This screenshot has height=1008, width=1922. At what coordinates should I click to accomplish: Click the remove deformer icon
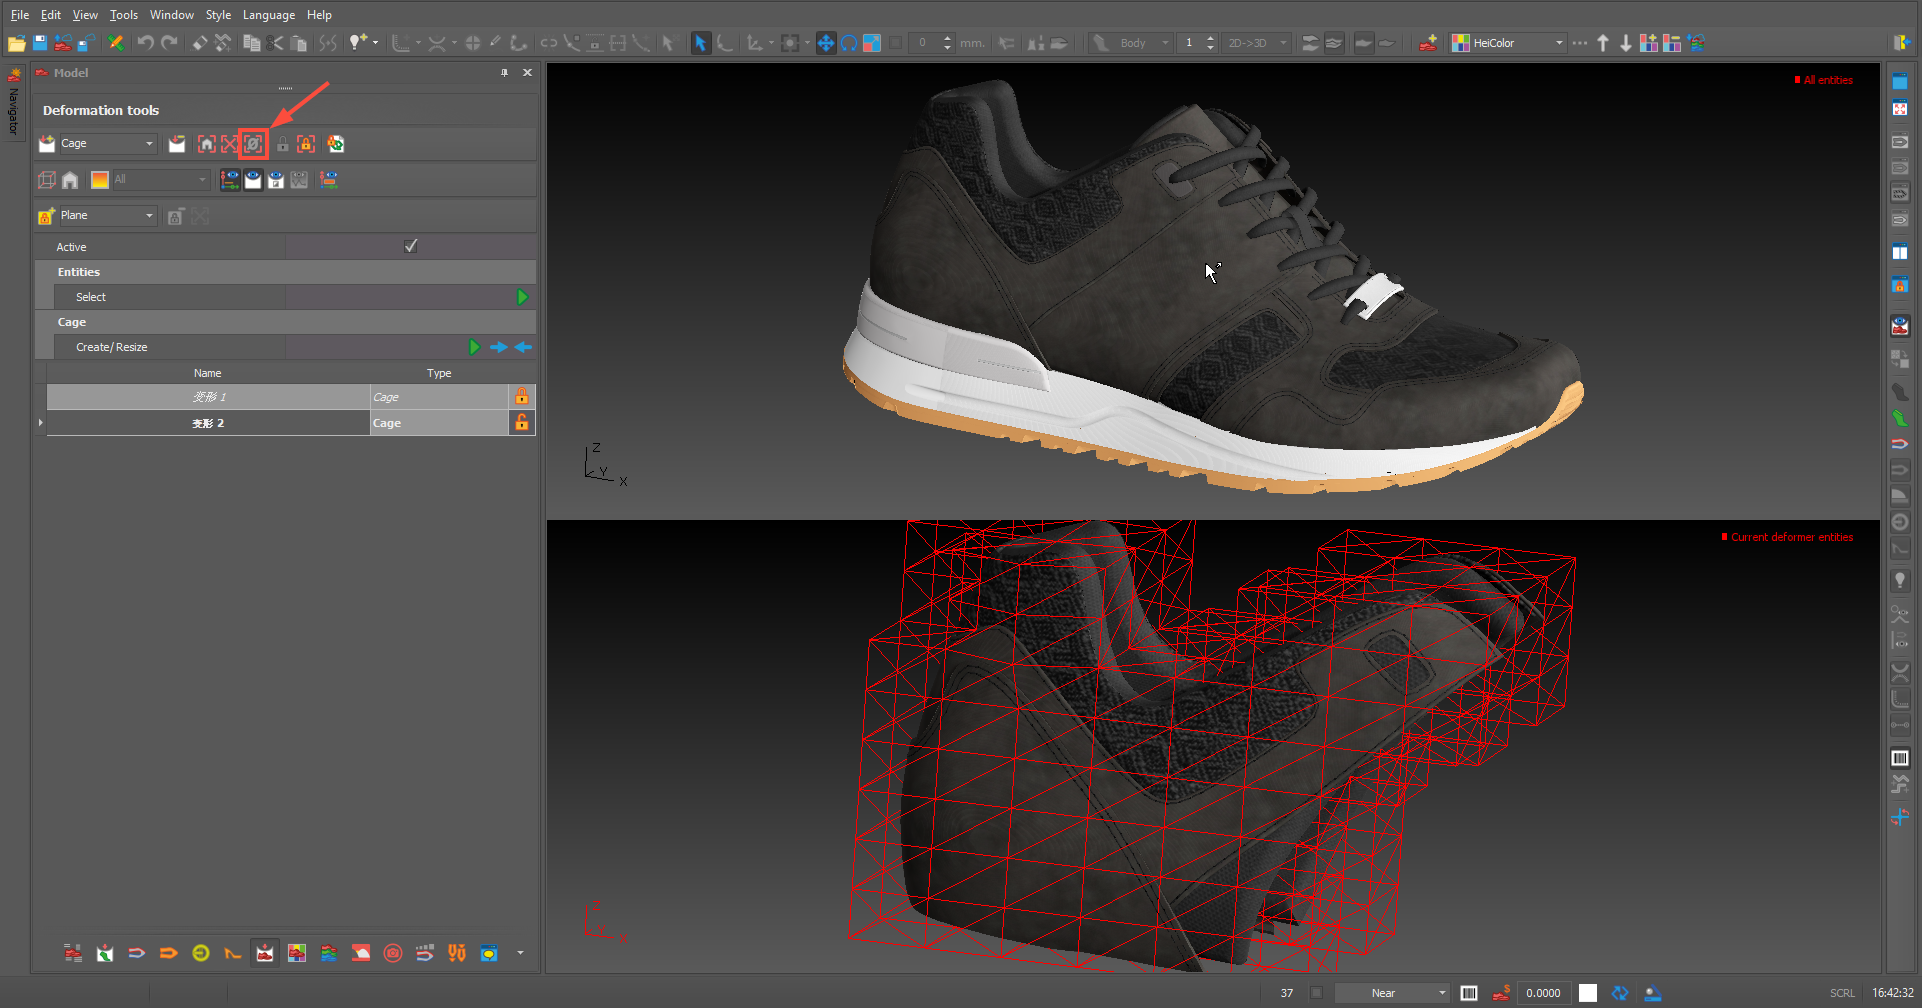point(177,144)
